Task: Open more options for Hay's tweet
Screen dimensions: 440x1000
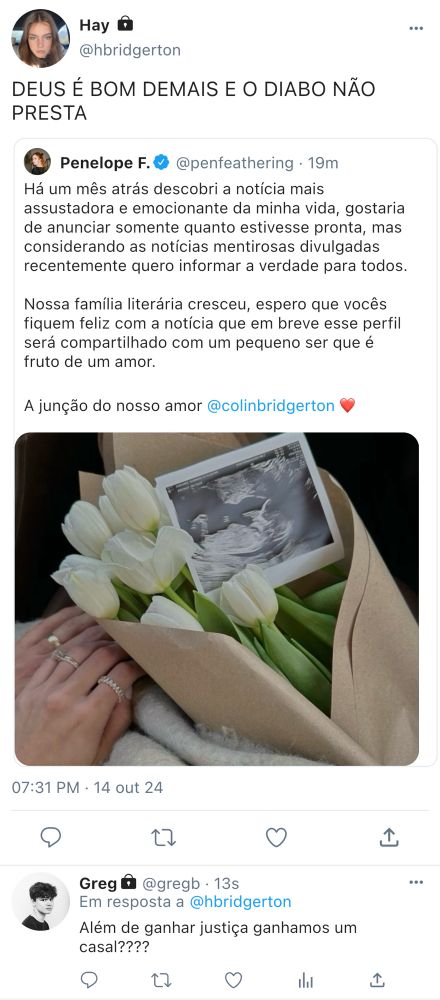Action: tap(416, 29)
